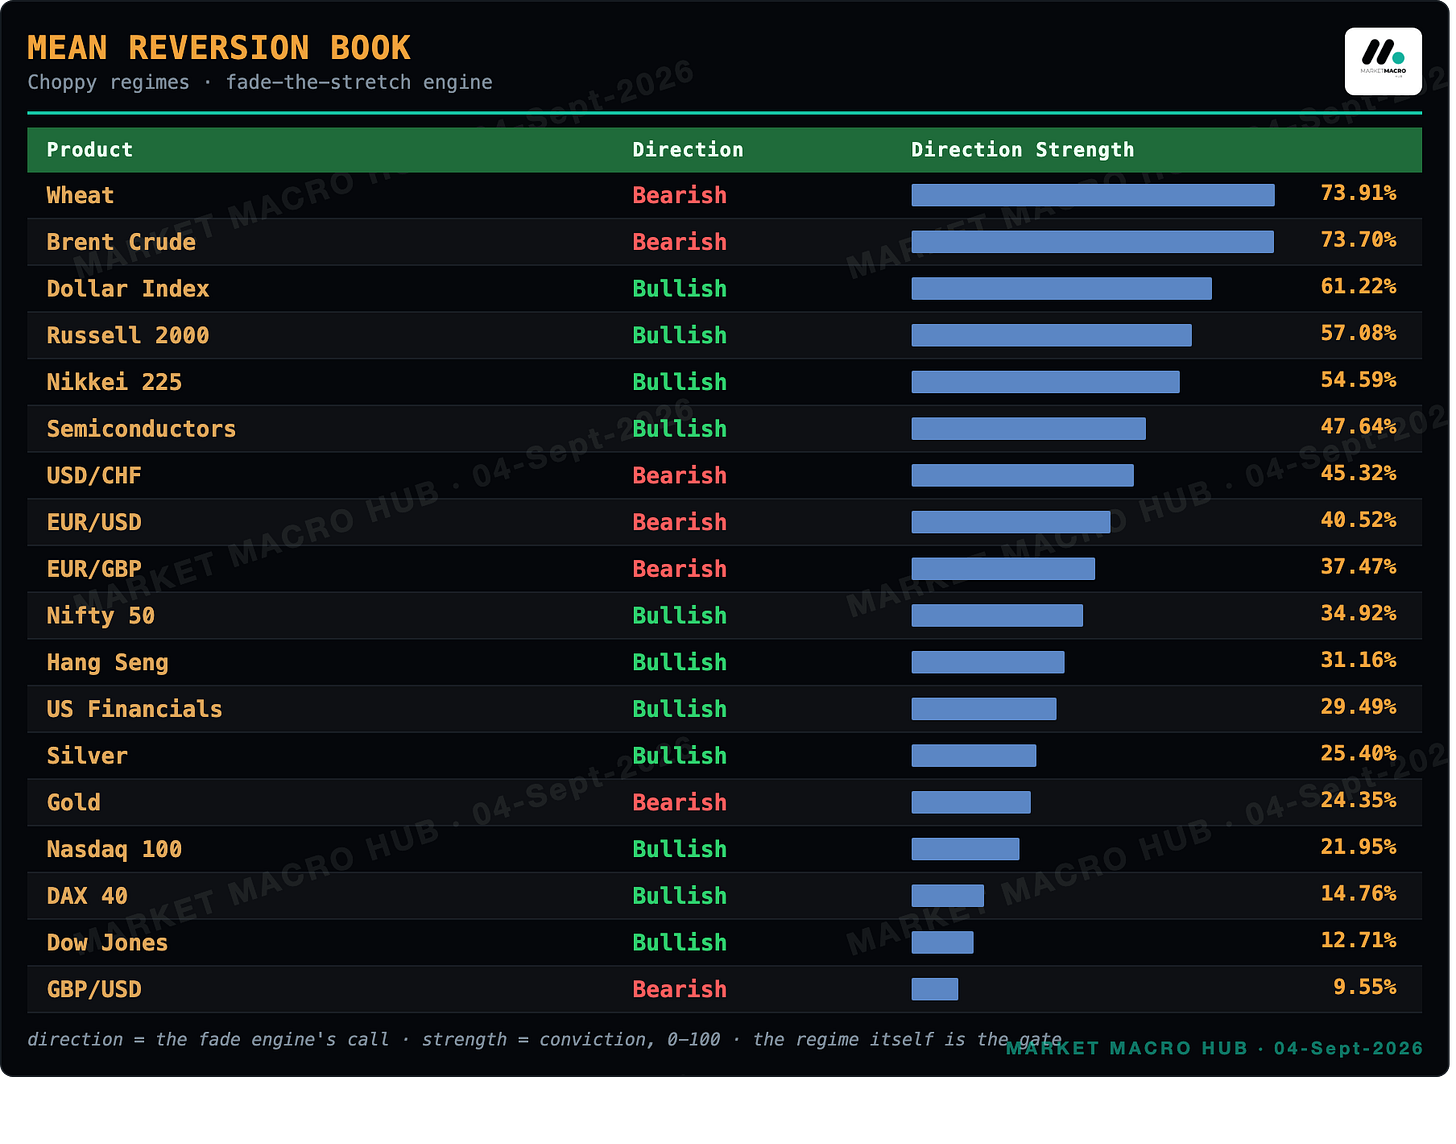1456x1144 pixels.
Task: Select the Nikkei 225 product name
Action: 114,382
